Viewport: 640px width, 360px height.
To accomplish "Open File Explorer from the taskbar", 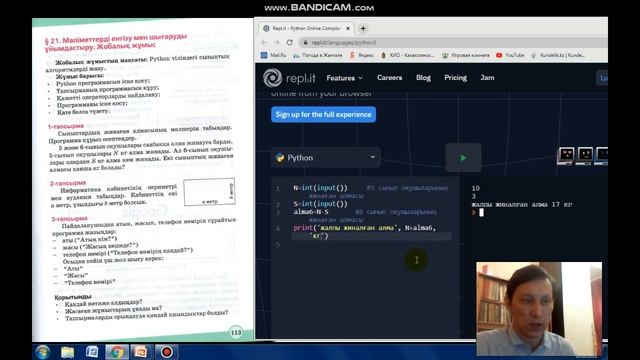I will click(x=67, y=352).
